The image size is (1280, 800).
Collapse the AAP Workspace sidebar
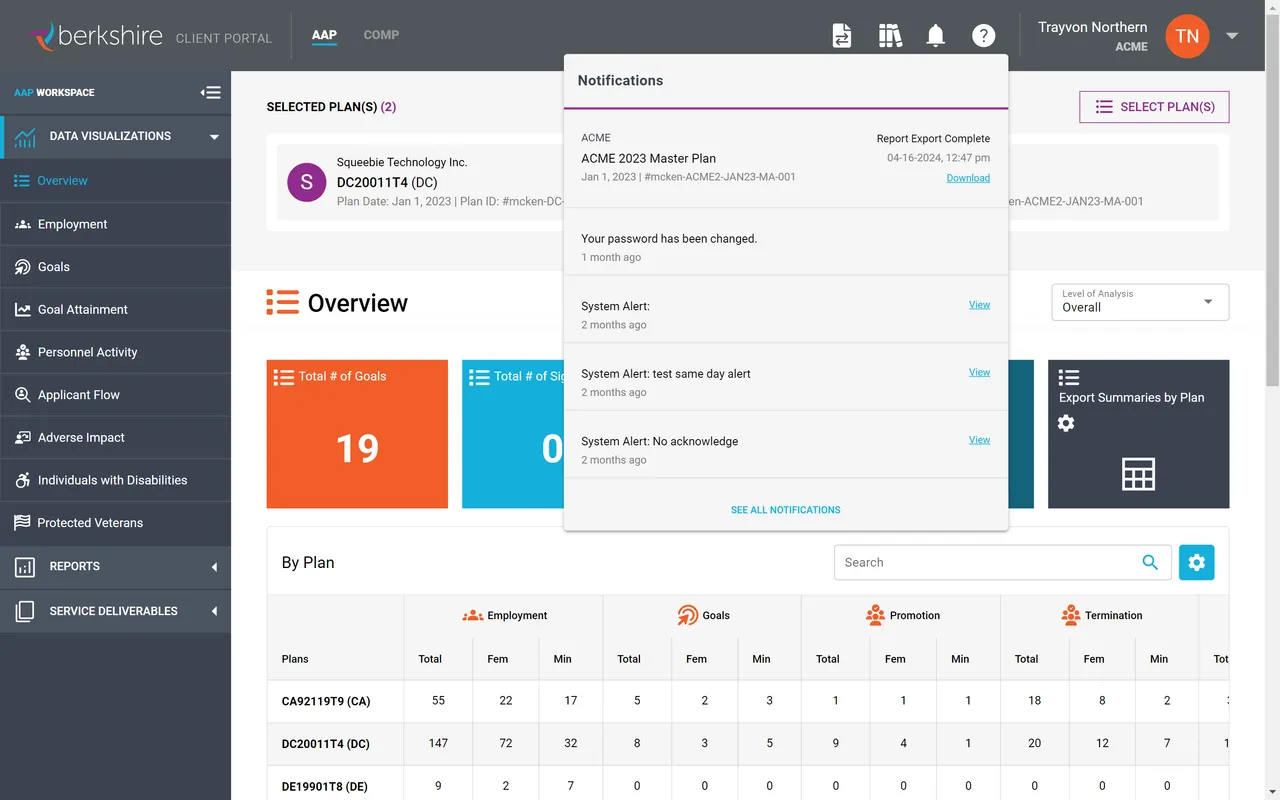[211, 92]
